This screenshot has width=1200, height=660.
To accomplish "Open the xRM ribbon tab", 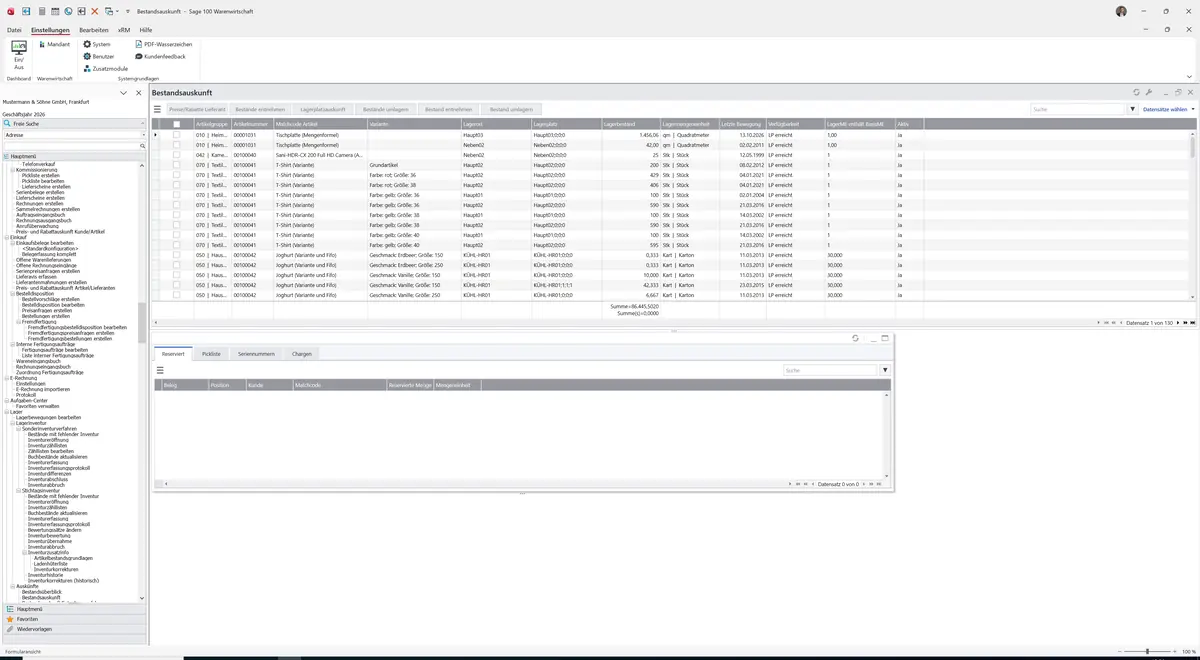I will tap(124, 30).
